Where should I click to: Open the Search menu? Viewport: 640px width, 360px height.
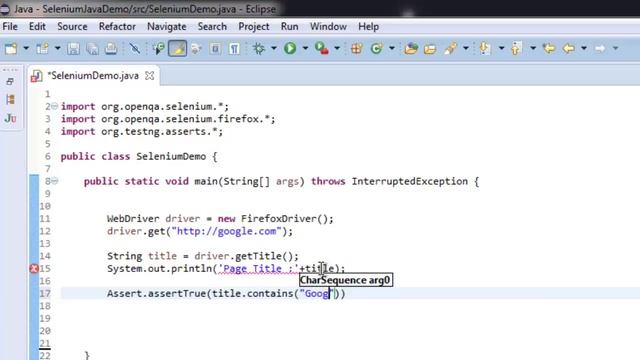tap(212, 27)
